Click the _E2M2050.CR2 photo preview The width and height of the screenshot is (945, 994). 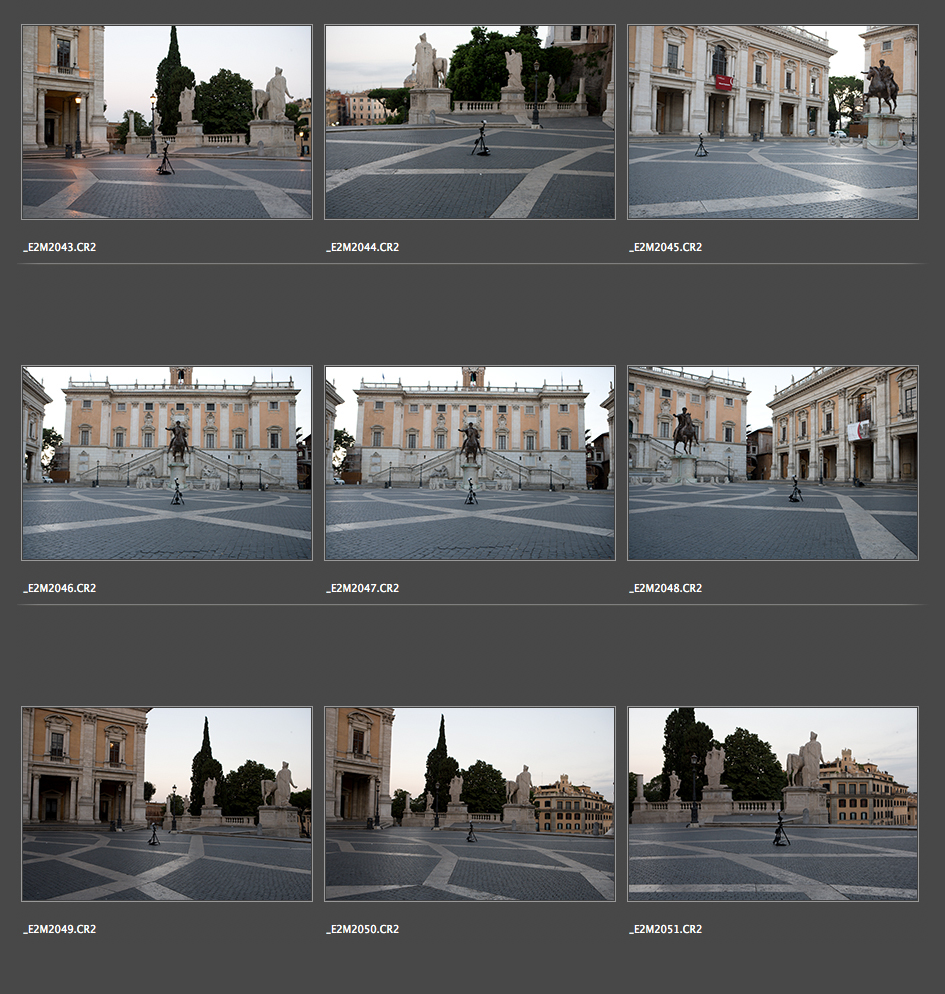click(x=470, y=804)
